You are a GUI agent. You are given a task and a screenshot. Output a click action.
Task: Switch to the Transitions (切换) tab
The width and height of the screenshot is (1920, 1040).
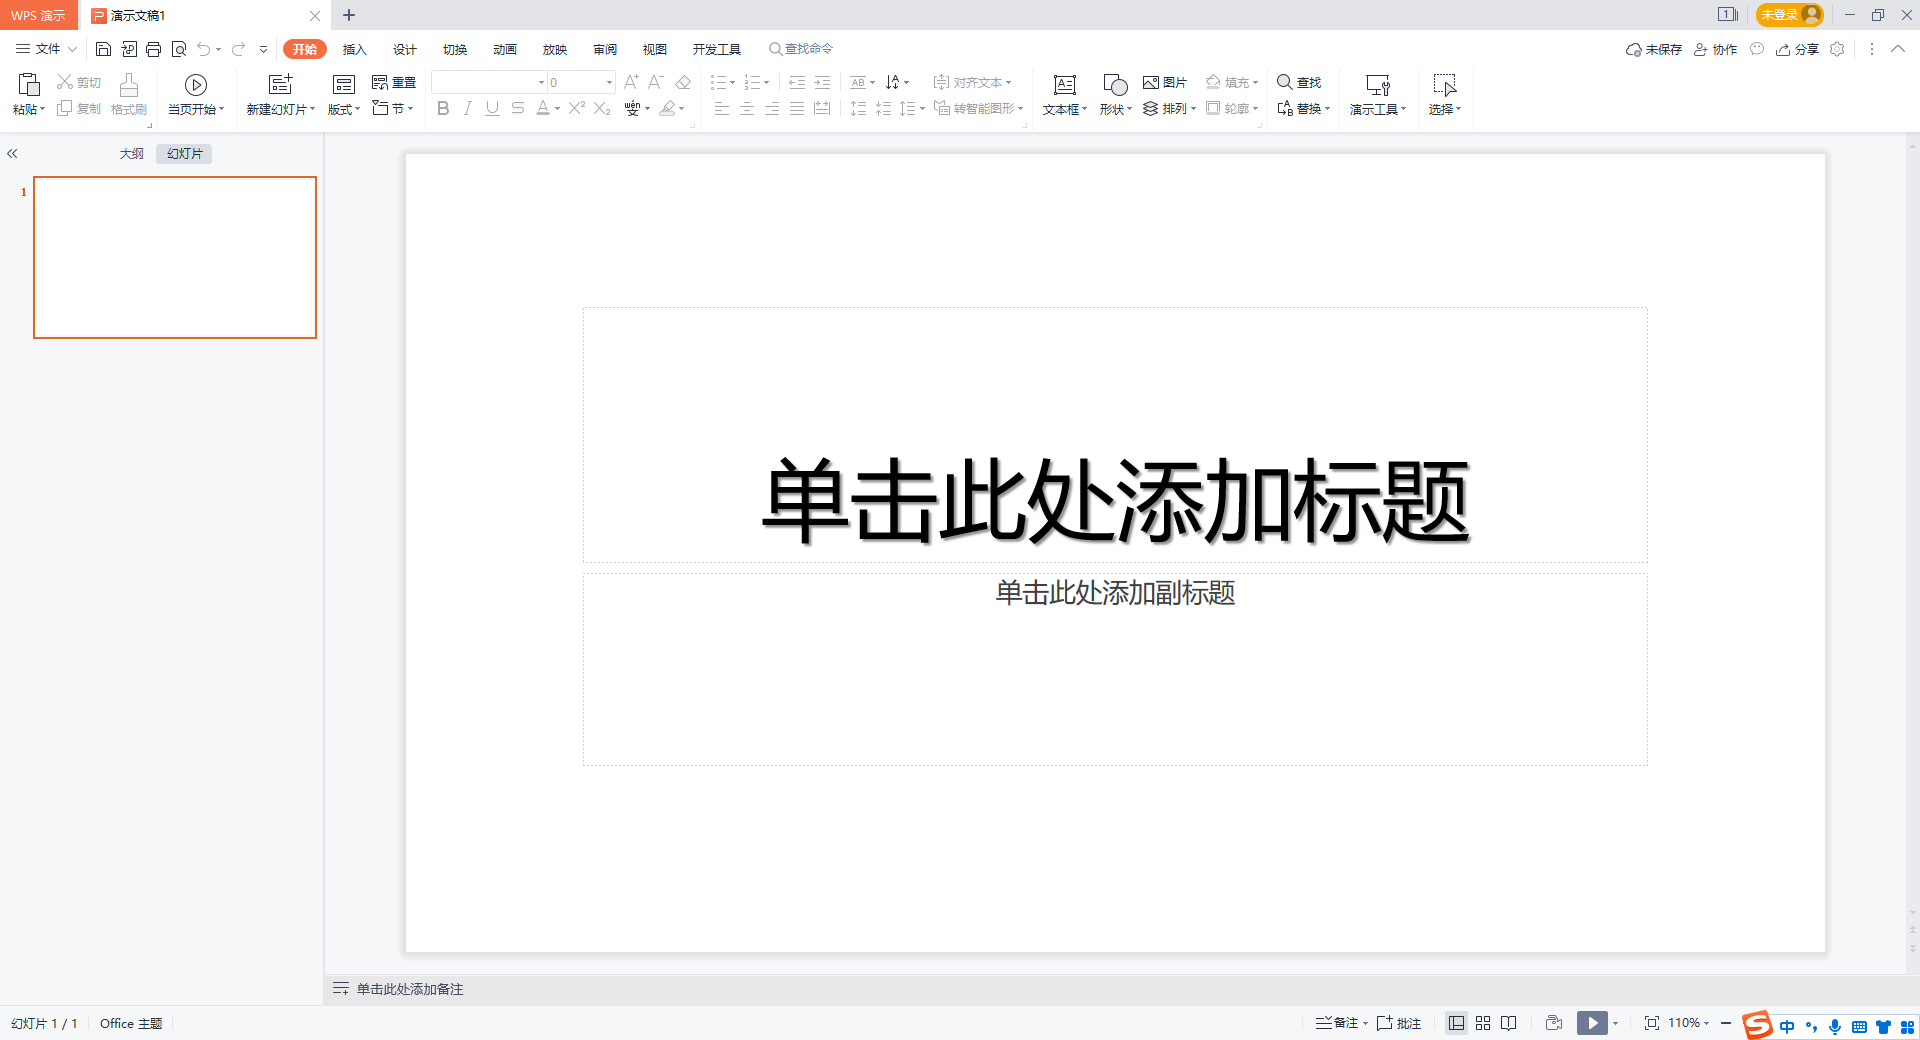pos(455,49)
